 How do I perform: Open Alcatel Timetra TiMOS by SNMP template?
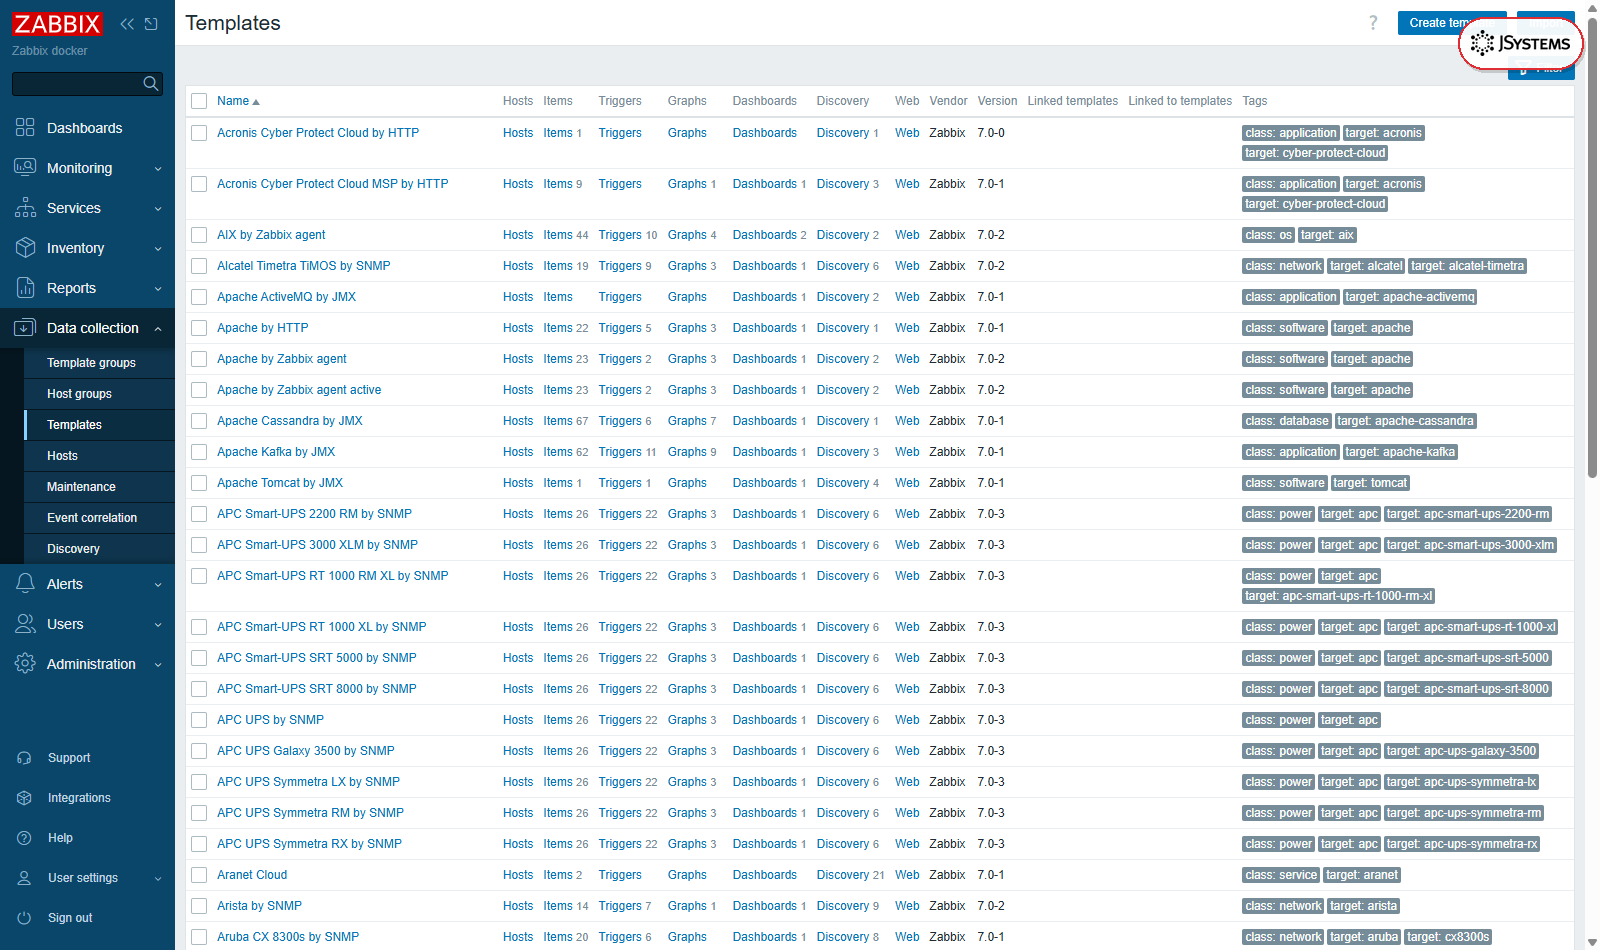(303, 266)
